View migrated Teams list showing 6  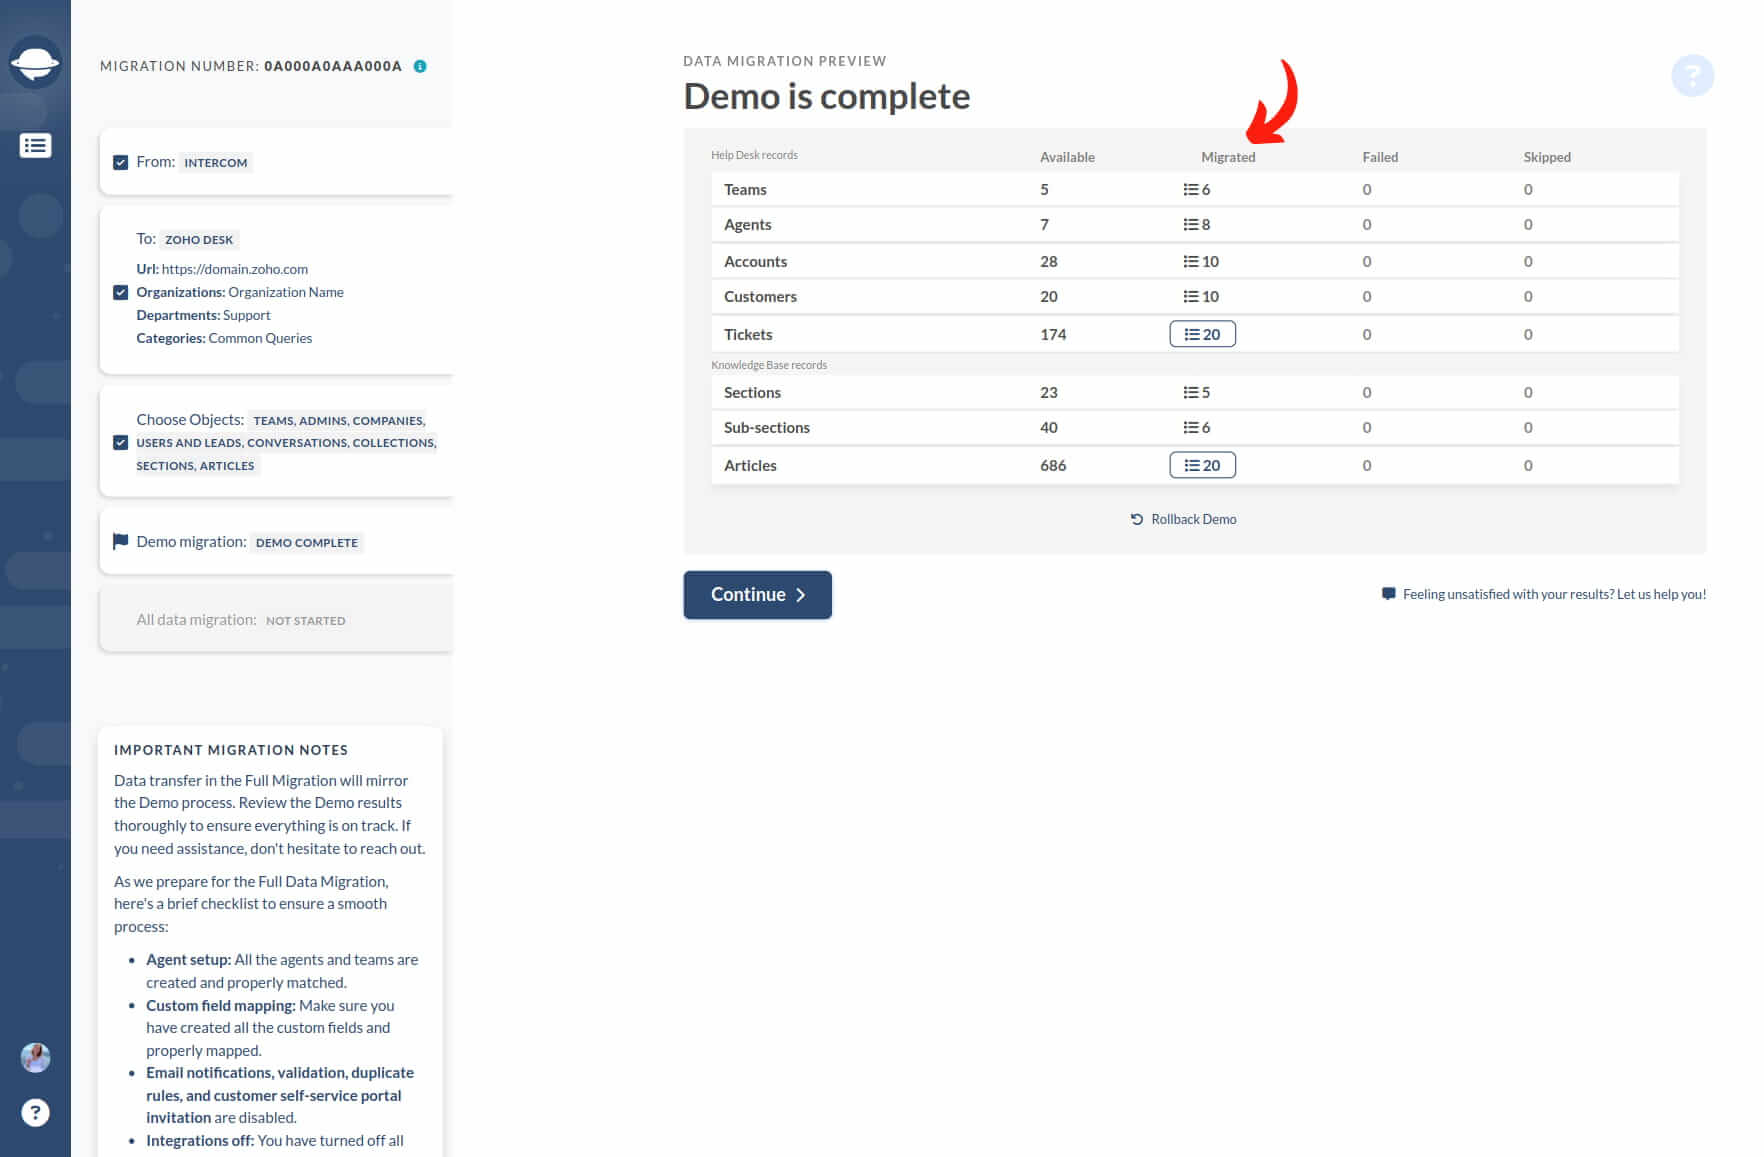1196,189
